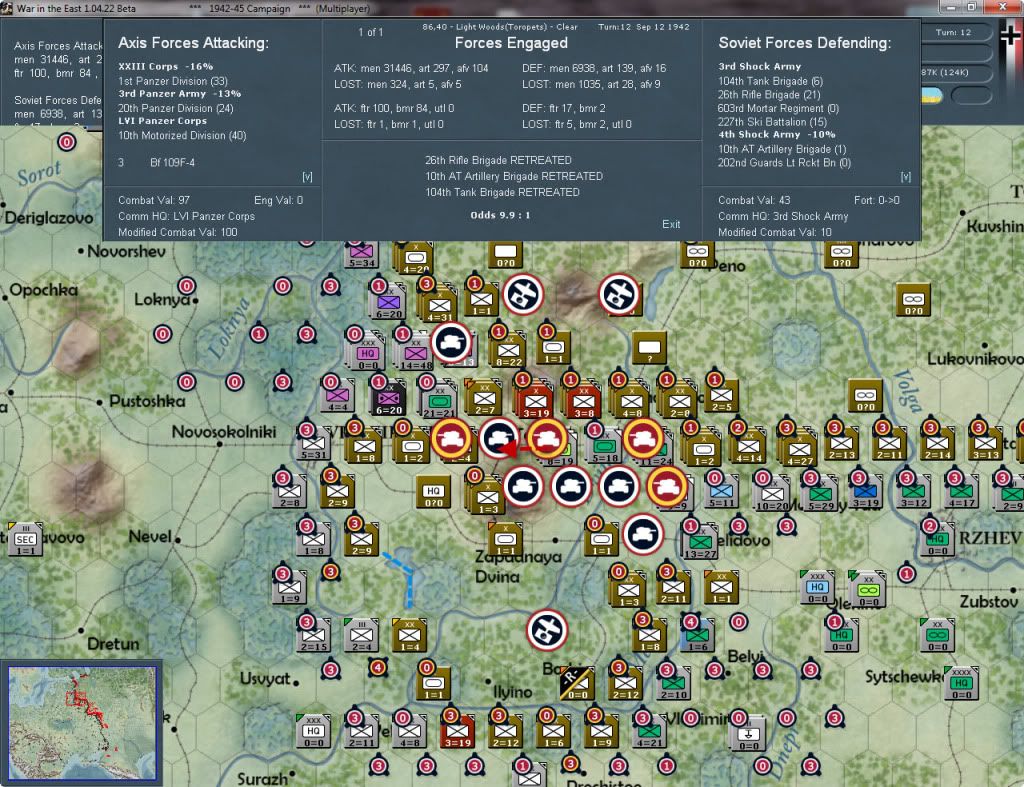Image resolution: width=1024 pixels, height=787 pixels.
Task: Select the 4=27 infantry stack
Action: [799, 449]
